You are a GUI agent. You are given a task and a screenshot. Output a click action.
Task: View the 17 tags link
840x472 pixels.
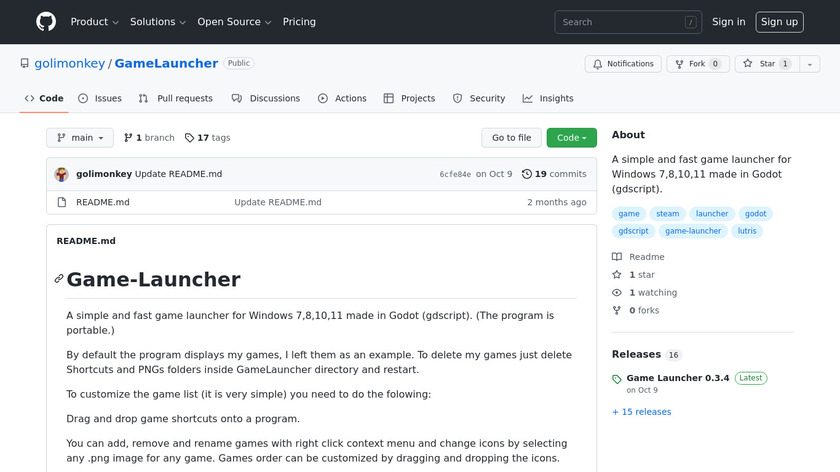(207, 138)
